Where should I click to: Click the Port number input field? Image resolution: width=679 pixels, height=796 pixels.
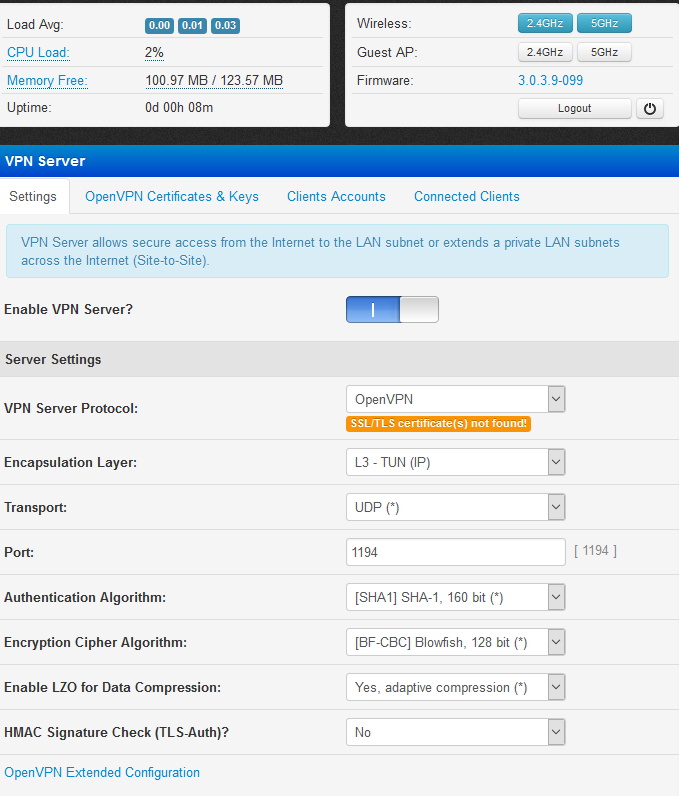point(455,552)
